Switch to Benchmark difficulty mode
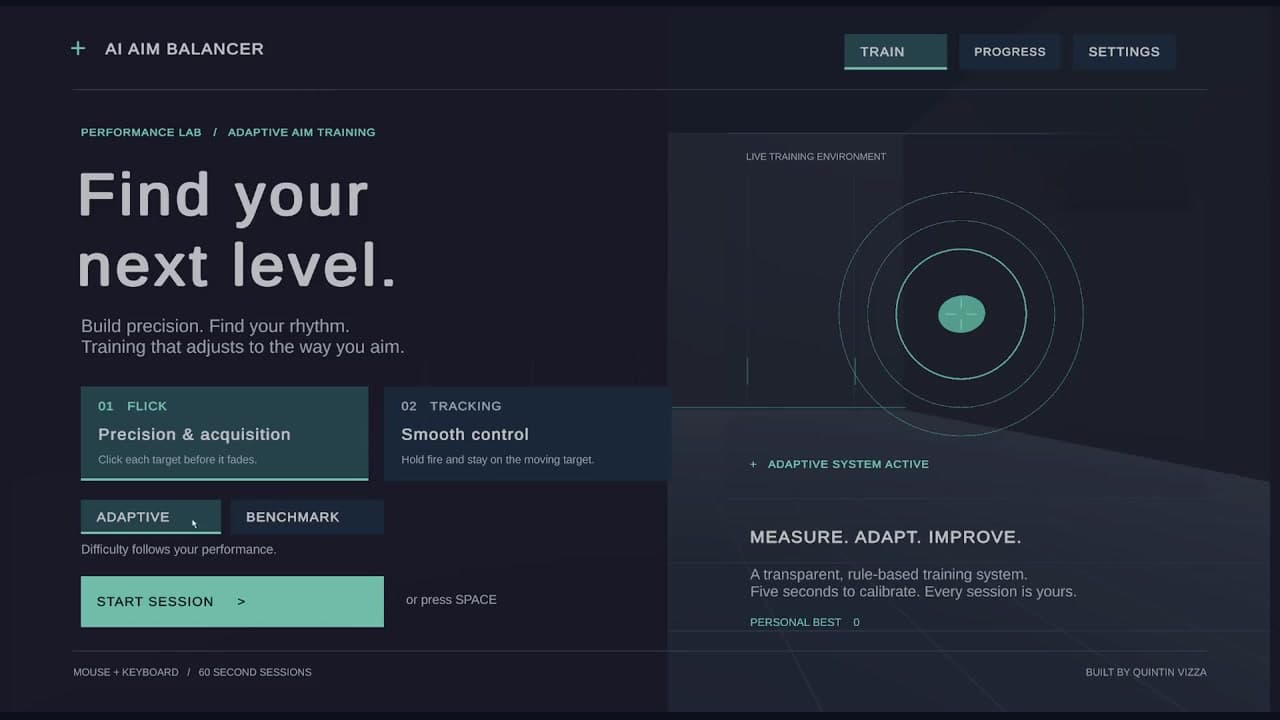 pos(307,517)
